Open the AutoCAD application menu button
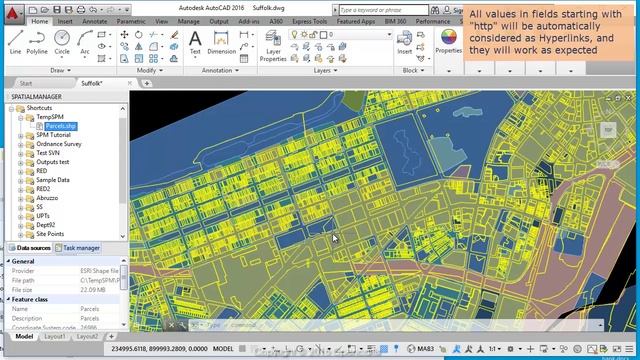Viewport: 640px width, 360px height. [14, 14]
